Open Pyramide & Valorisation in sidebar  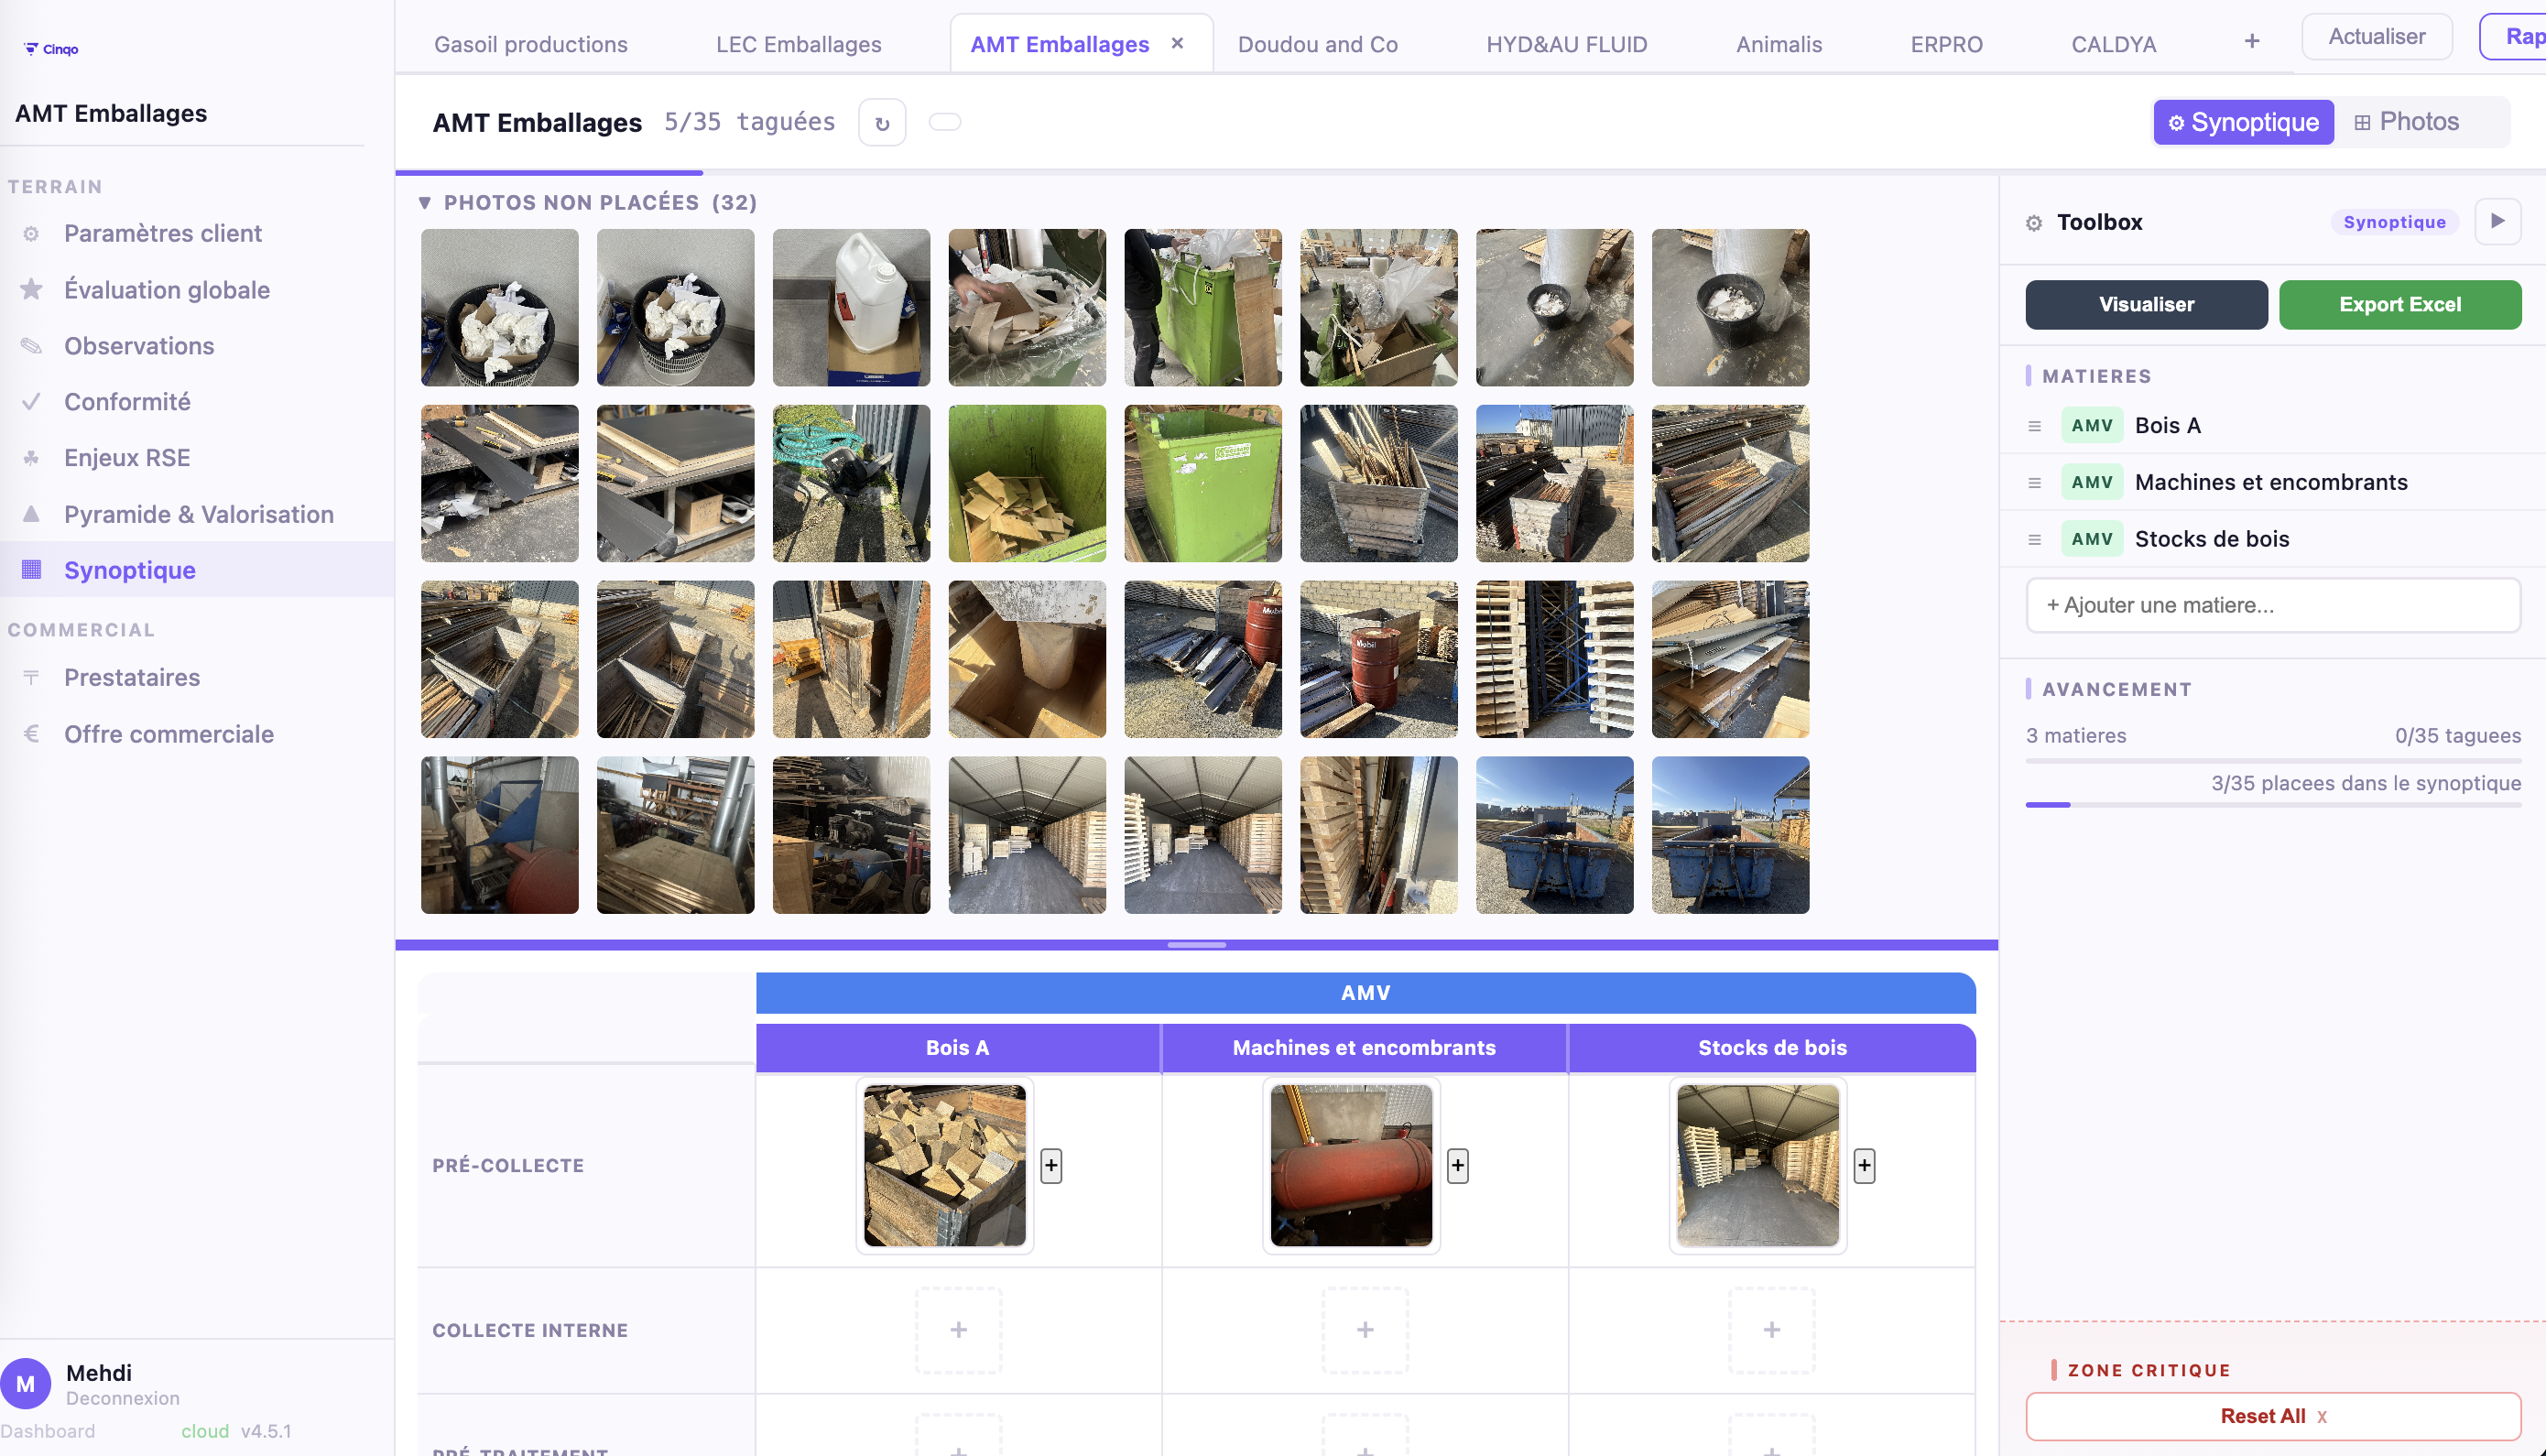pos(198,514)
